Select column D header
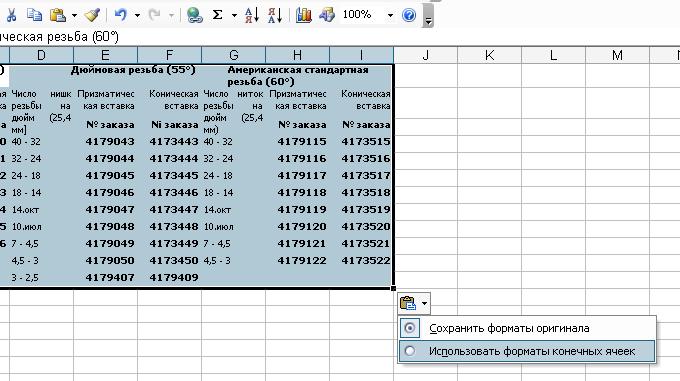The image size is (680, 381). coord(41,55)
